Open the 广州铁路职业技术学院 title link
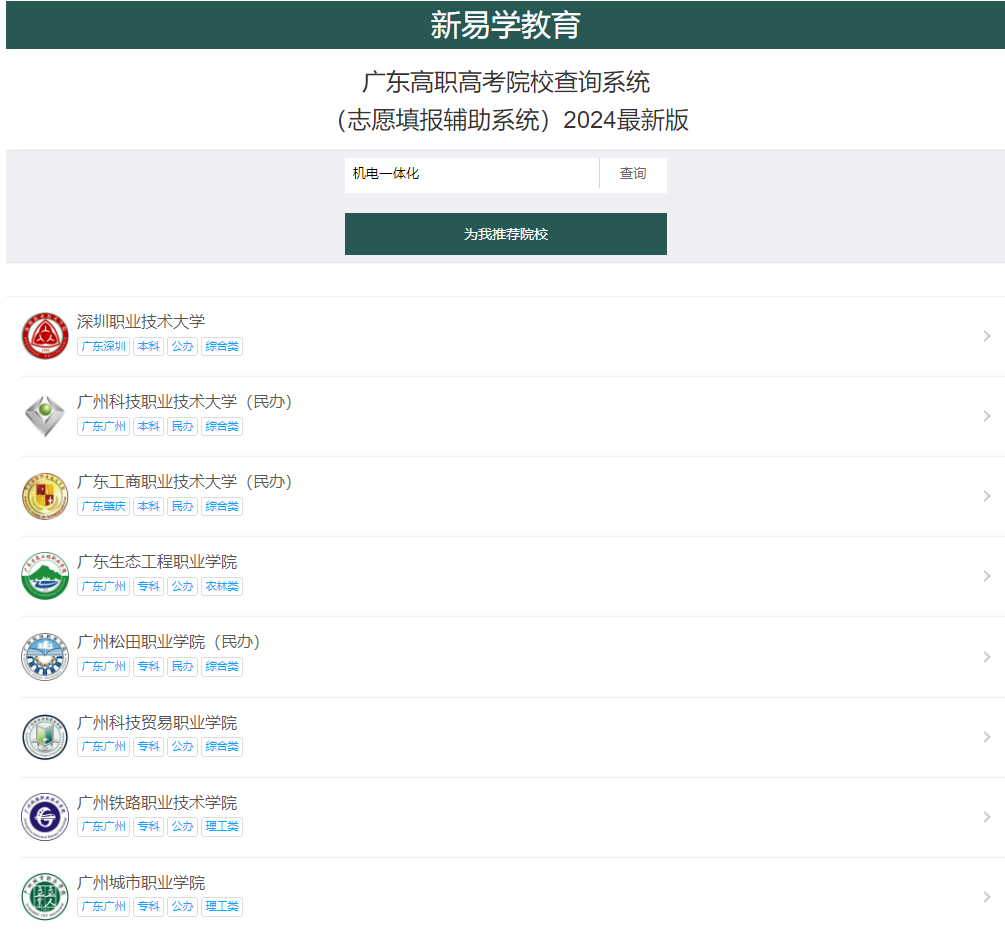 click(x=157, y=803)
